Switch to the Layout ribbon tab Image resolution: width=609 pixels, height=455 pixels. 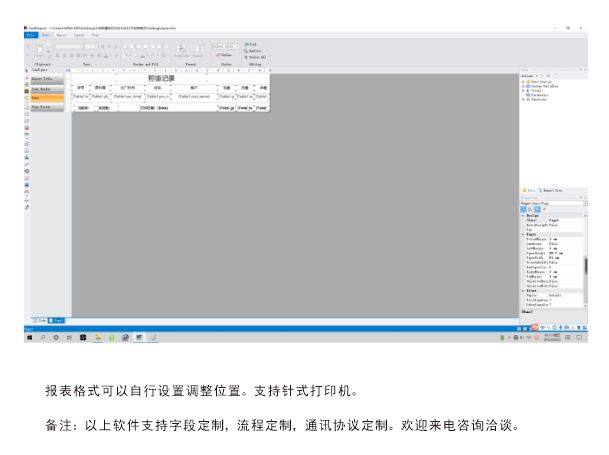coord(79,35)
